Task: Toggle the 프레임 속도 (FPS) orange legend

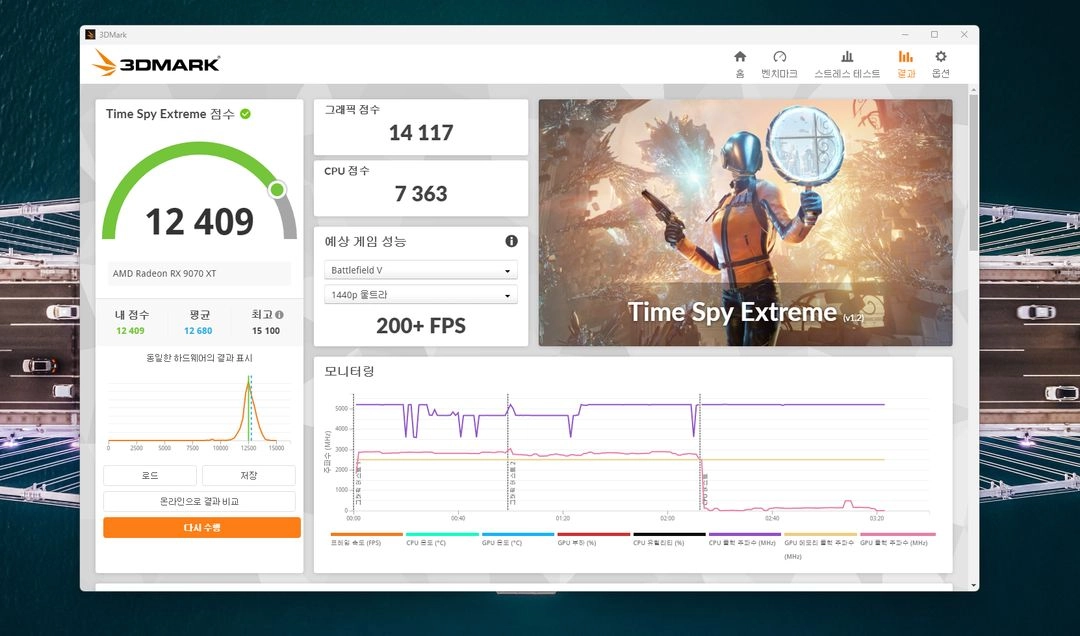Action: click(366, 539)
